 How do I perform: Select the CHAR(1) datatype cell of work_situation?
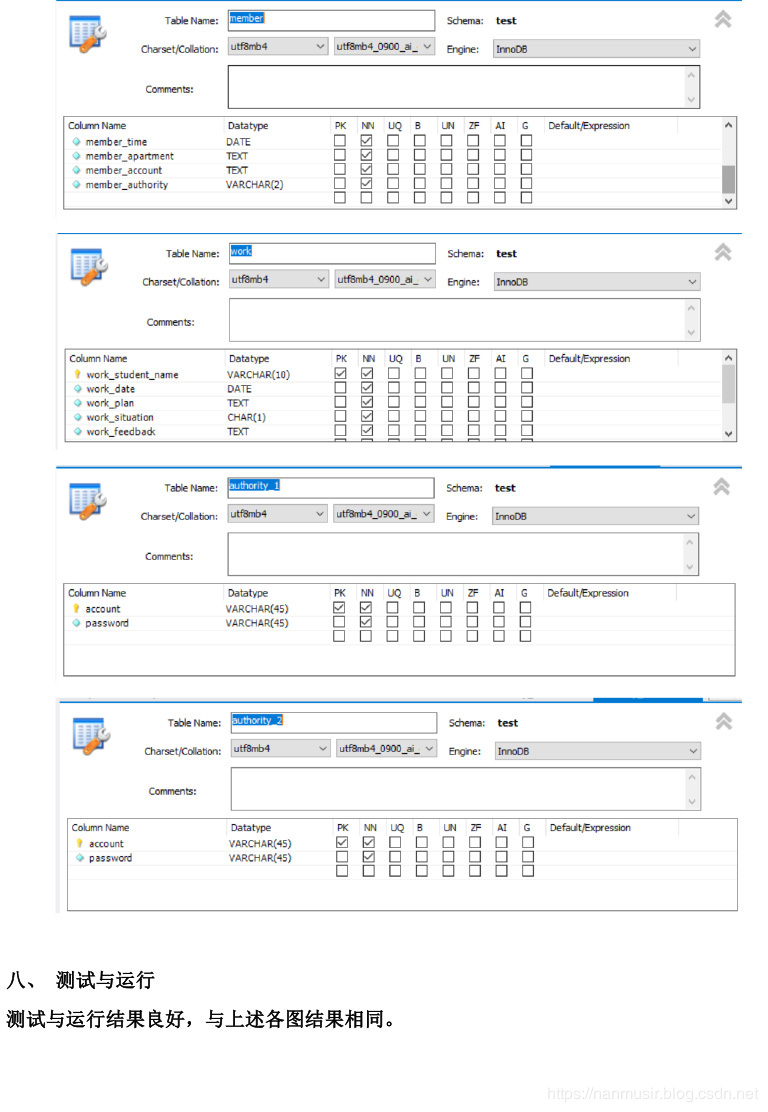[246, 417]
